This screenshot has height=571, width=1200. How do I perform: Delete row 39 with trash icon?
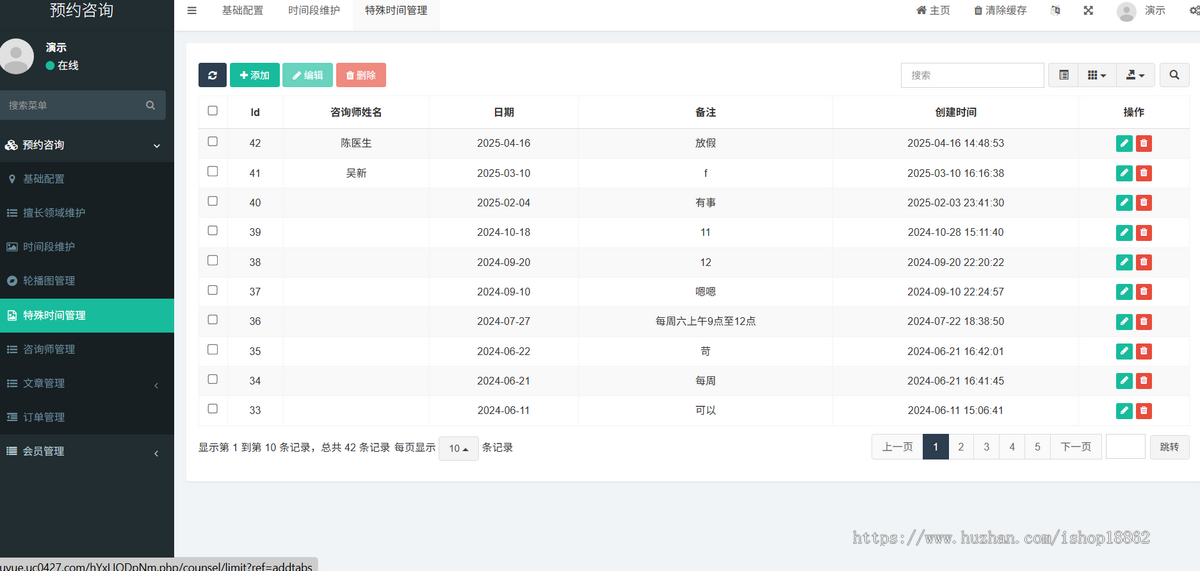pos(1144,232)
